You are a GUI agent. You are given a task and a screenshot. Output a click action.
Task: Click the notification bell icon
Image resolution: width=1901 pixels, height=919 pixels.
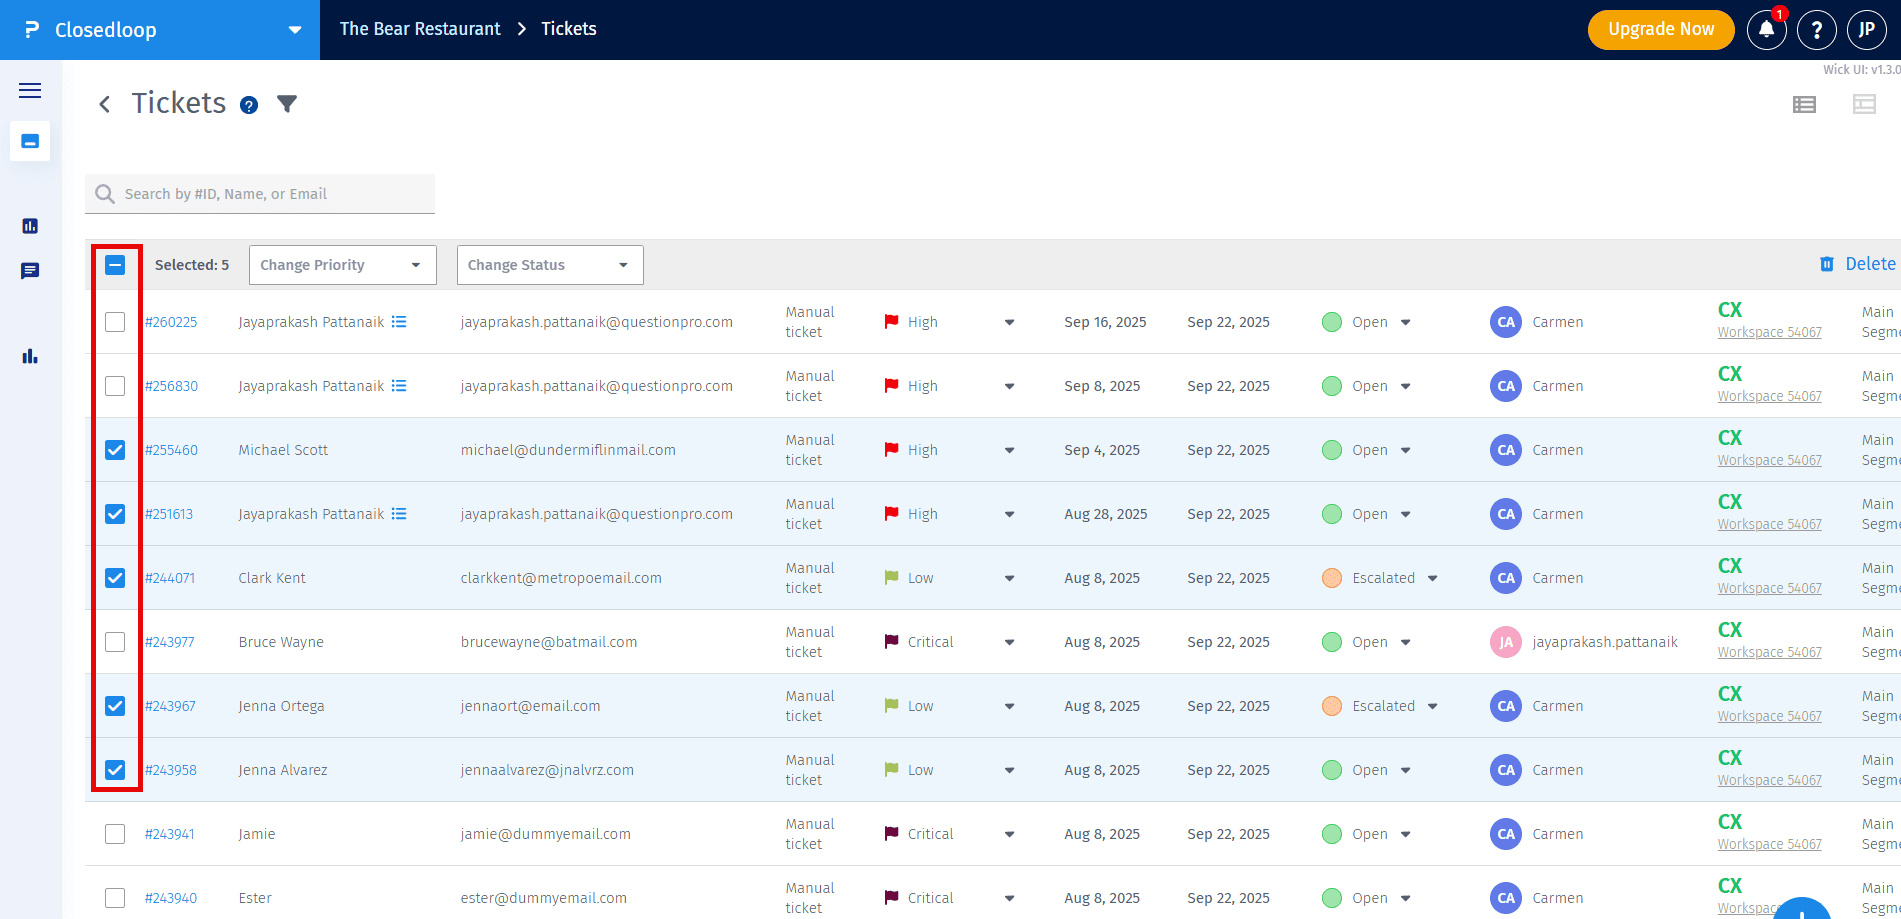[x=1766, y=30]
